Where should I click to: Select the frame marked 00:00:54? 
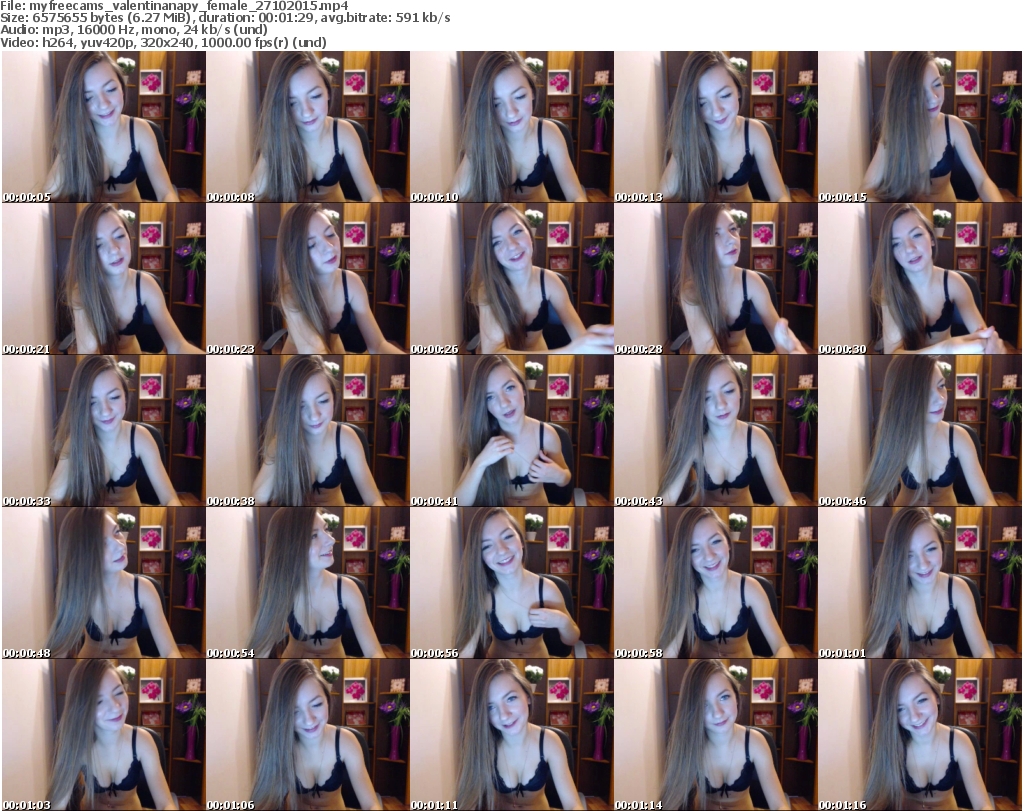(308, 583)
